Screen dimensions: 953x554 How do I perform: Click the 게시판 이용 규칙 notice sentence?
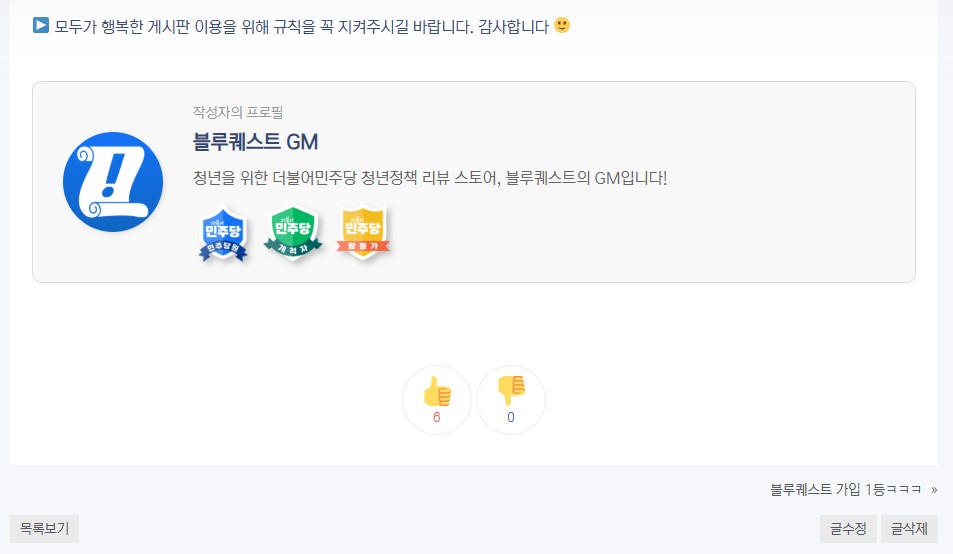point(301,27)
